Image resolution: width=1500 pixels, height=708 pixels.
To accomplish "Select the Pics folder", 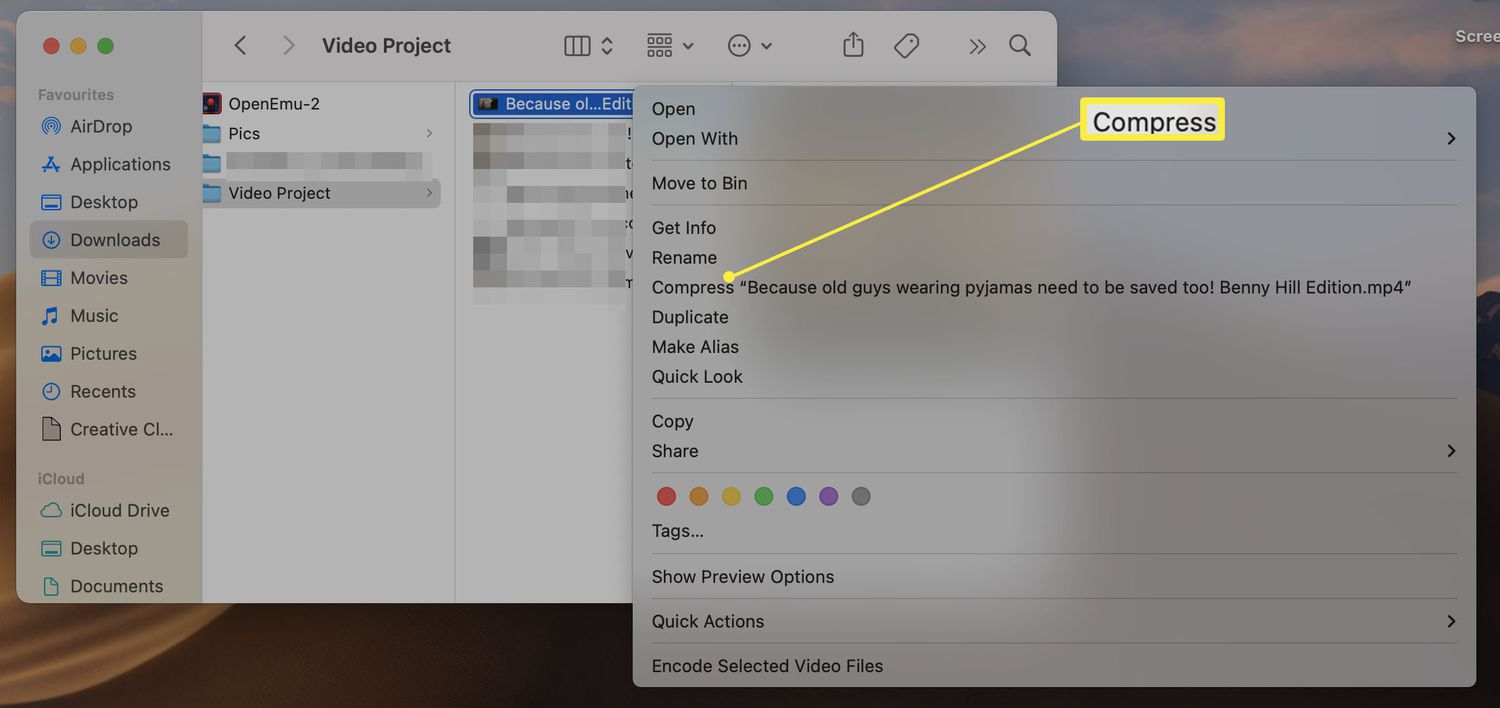I will [x=244, y=133].
